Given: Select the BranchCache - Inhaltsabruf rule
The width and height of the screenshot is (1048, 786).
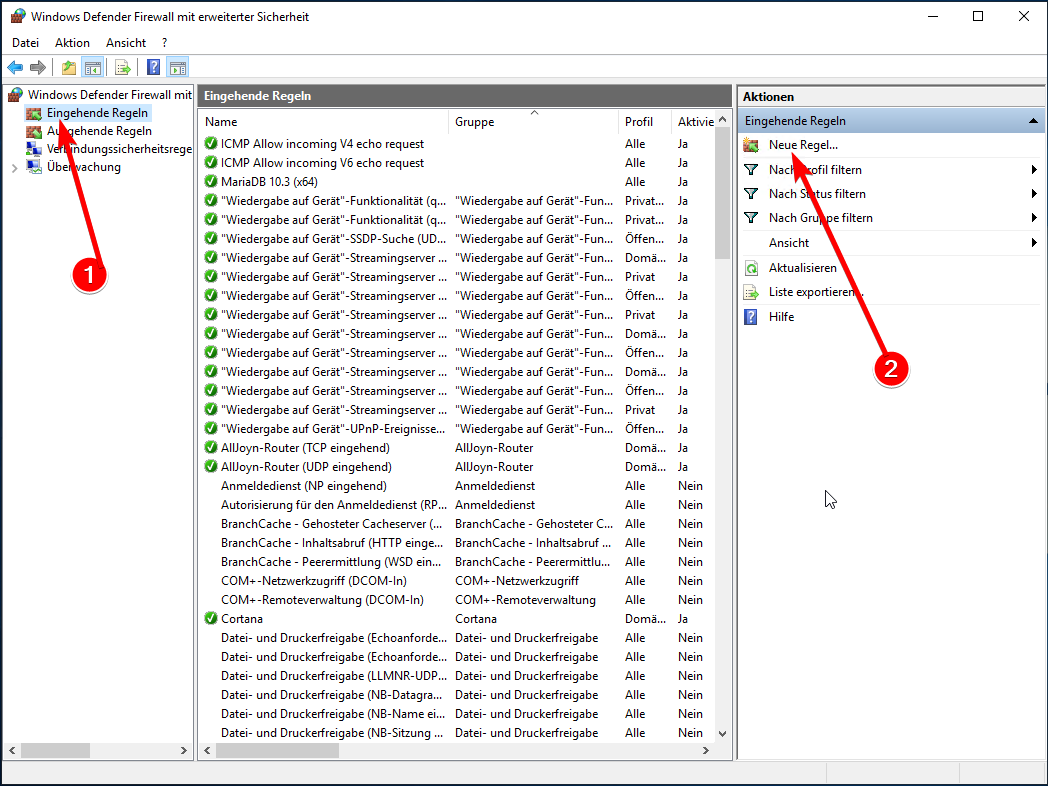Looking at the screenshot, I should (456, 543).
